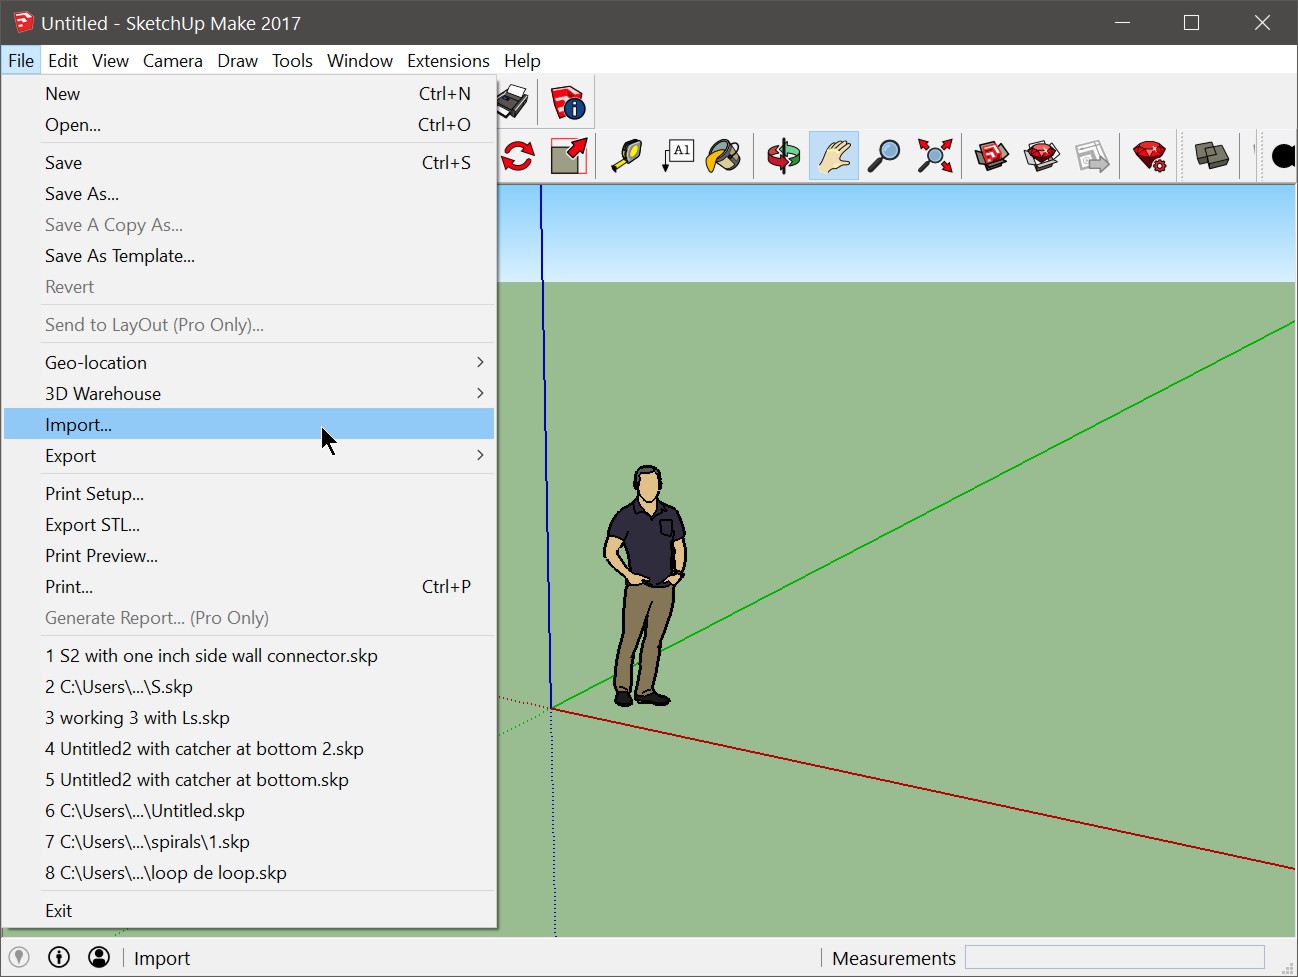The width and height of the screenshot is (1298, 977).
Task: Select the Tape Measure tool
Action: pos(627,156)
